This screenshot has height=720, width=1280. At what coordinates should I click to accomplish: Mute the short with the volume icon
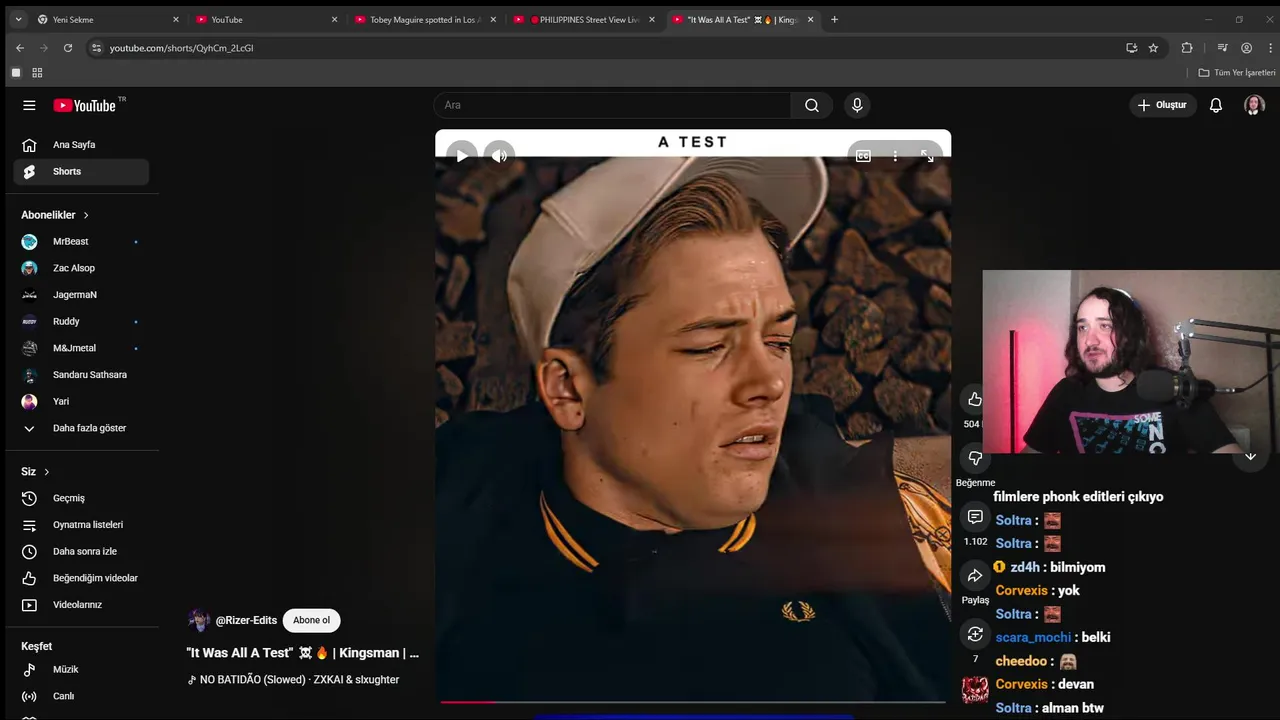tap(499, 156)
